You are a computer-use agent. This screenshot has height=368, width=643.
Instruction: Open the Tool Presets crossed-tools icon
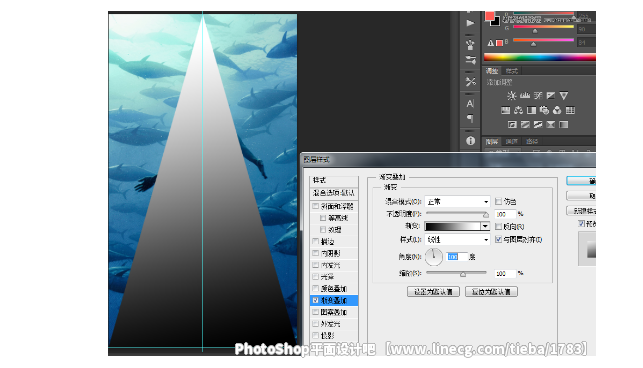click(x=470, y=82)
